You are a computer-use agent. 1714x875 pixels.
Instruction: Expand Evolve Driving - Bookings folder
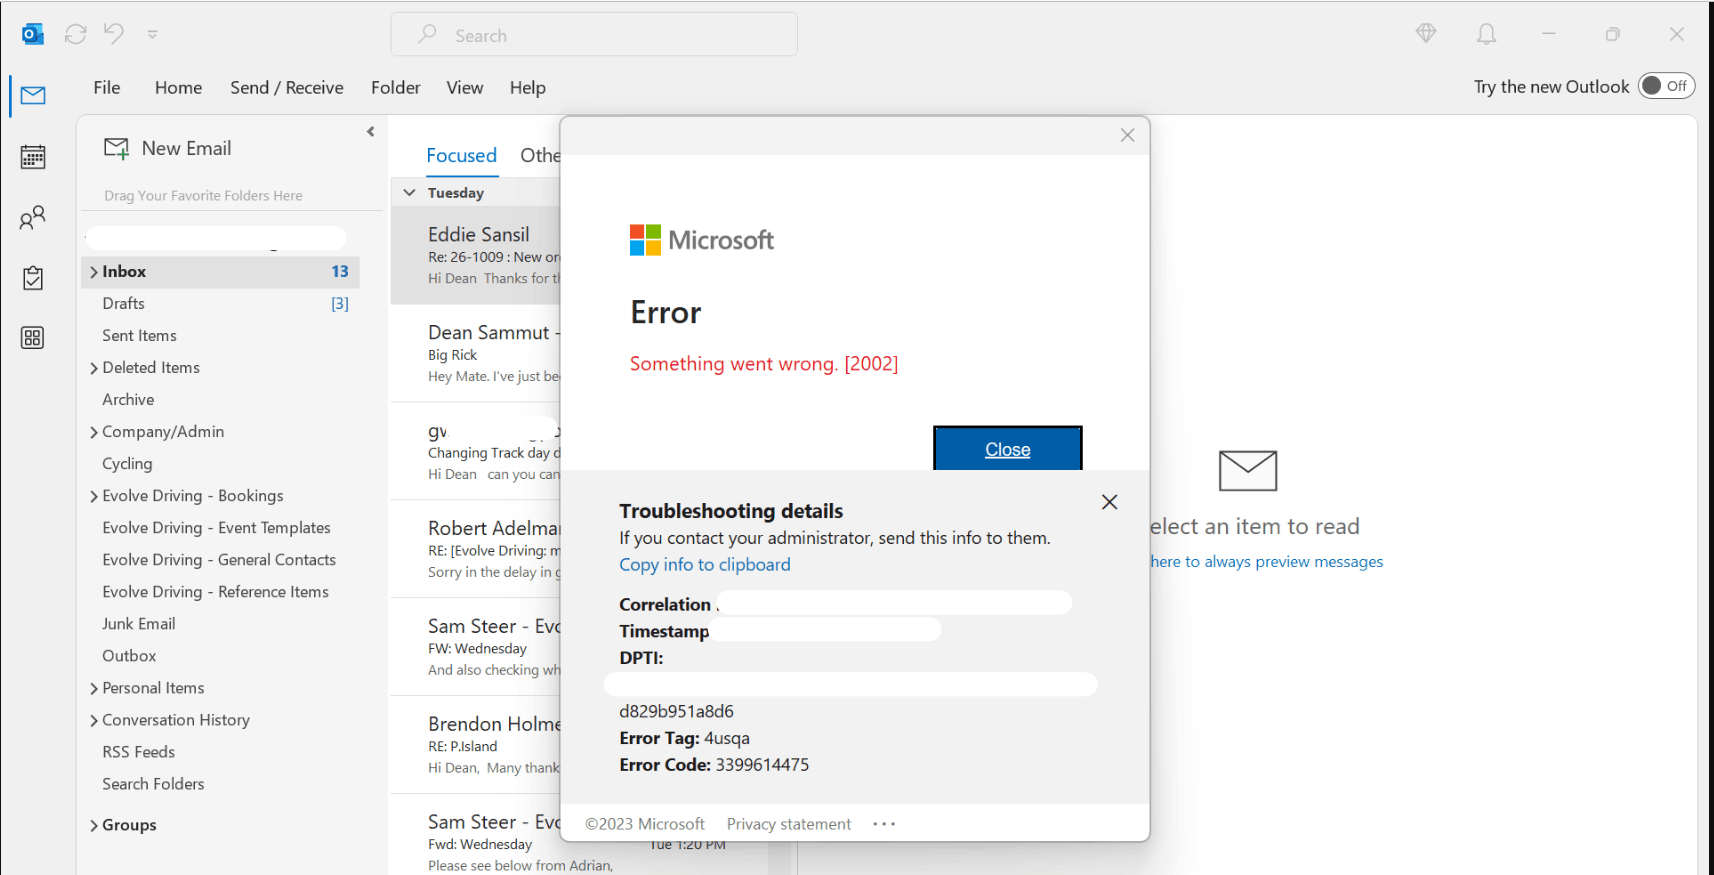click(x=94, y=496)
